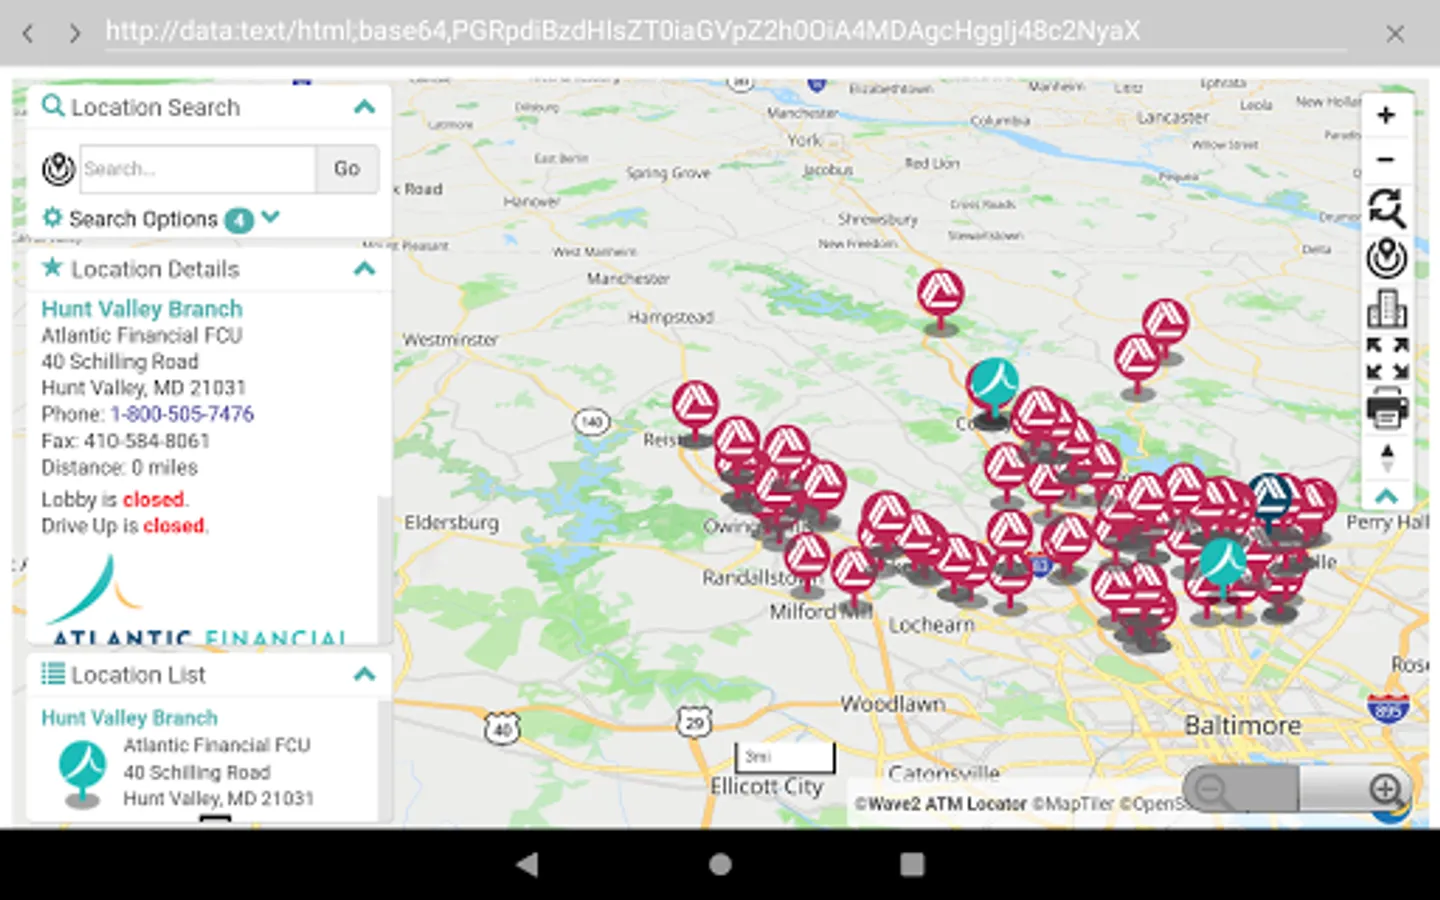Open Hunt Valley Branch in Location List

[x=129, y=718]
